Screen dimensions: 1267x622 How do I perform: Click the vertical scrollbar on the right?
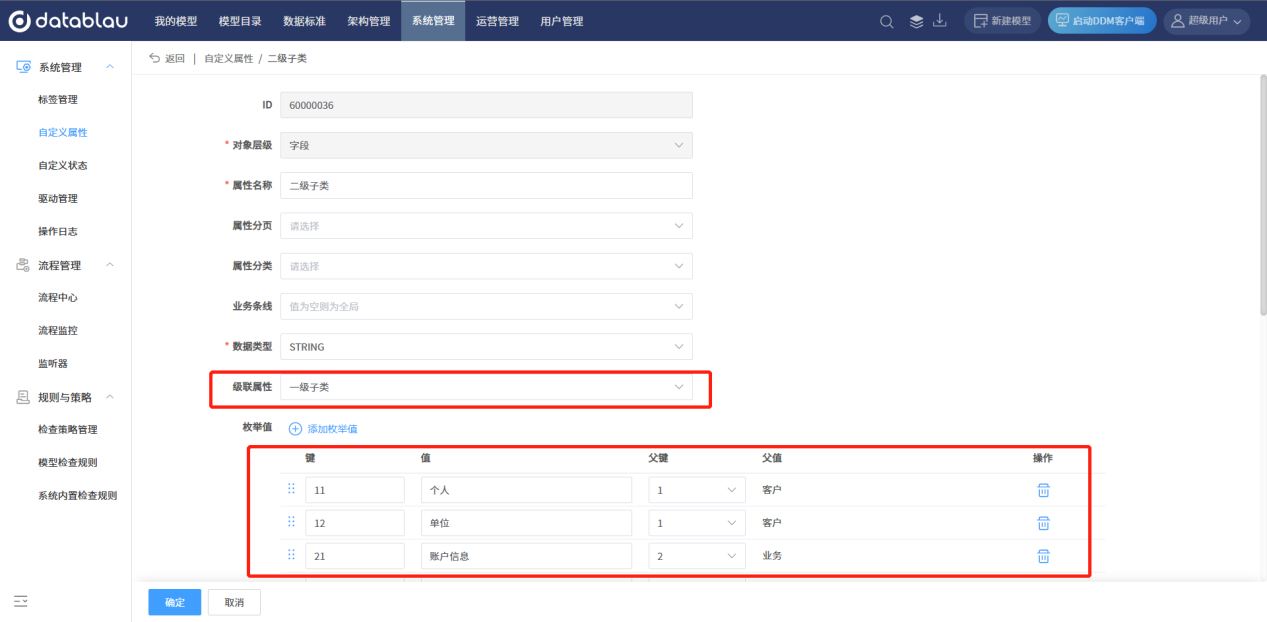click(1262, 195)
